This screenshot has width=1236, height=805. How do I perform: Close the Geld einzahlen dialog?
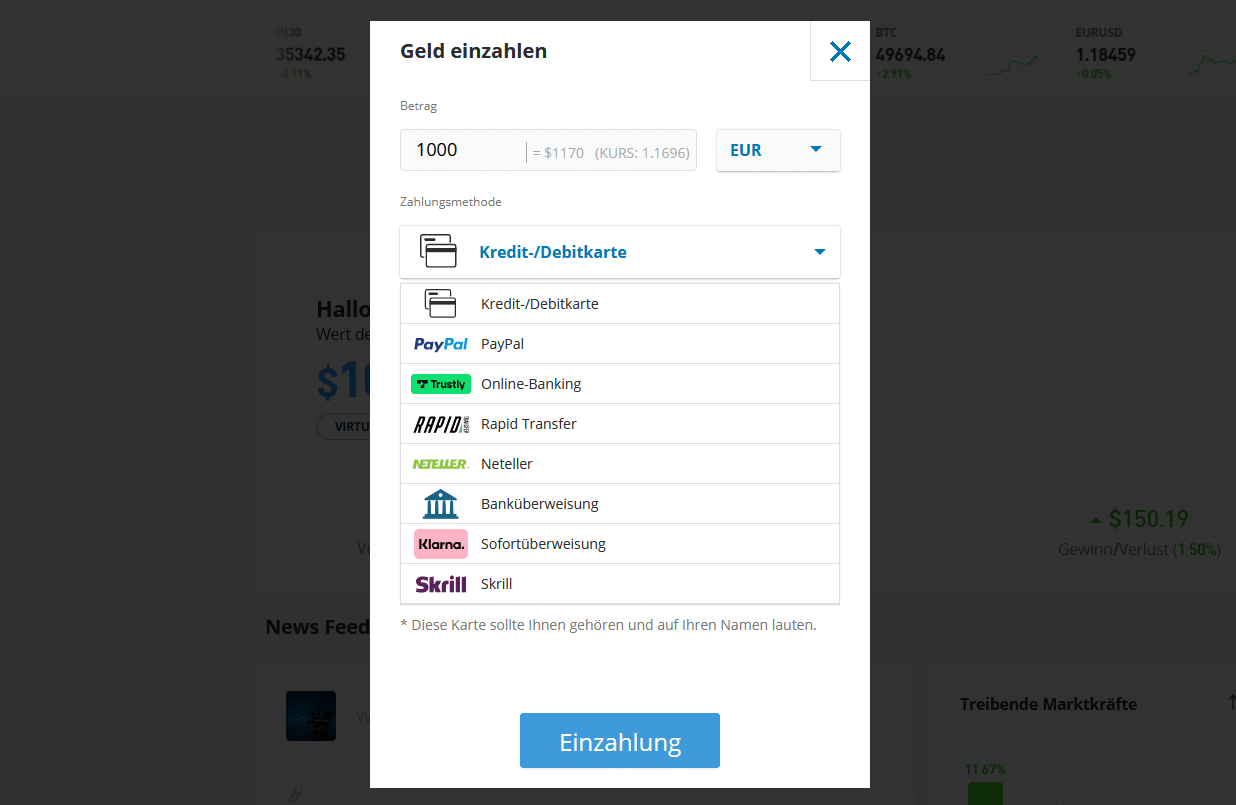tap(840, 51)
